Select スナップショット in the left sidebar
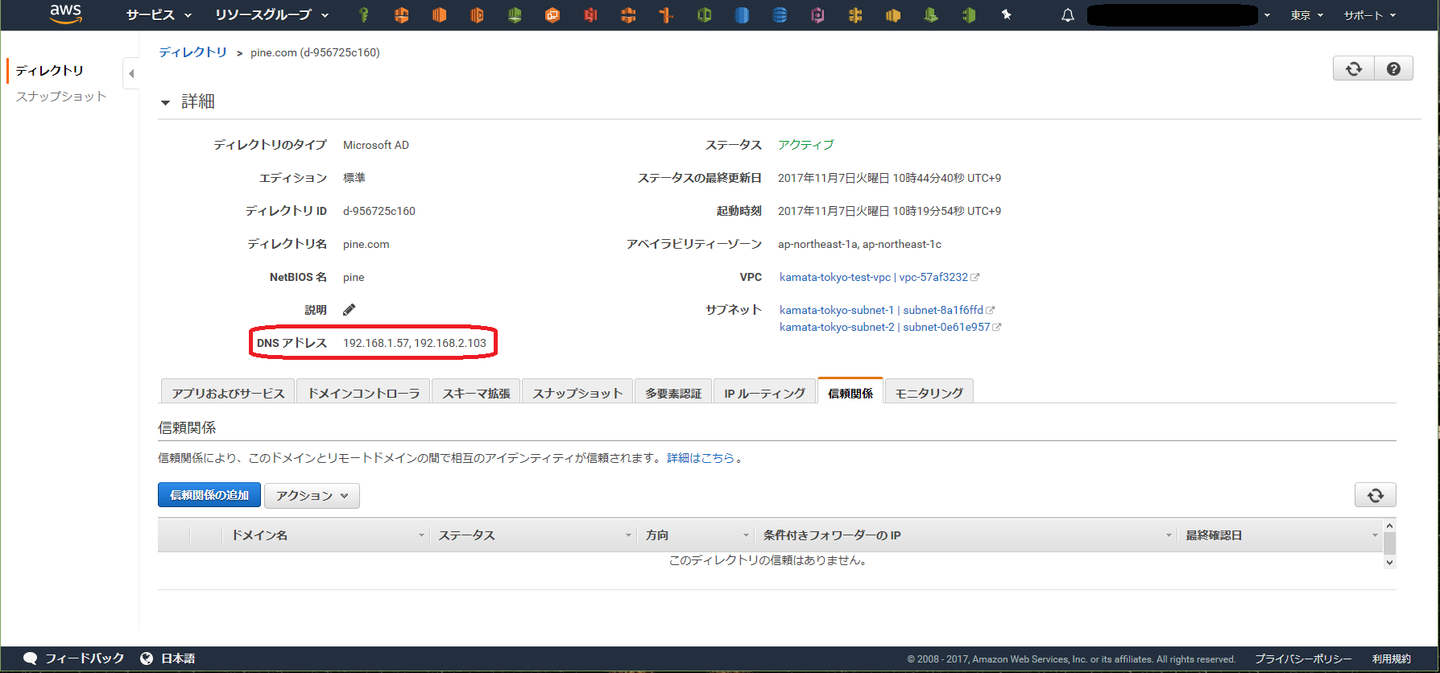 pos(61,96)
